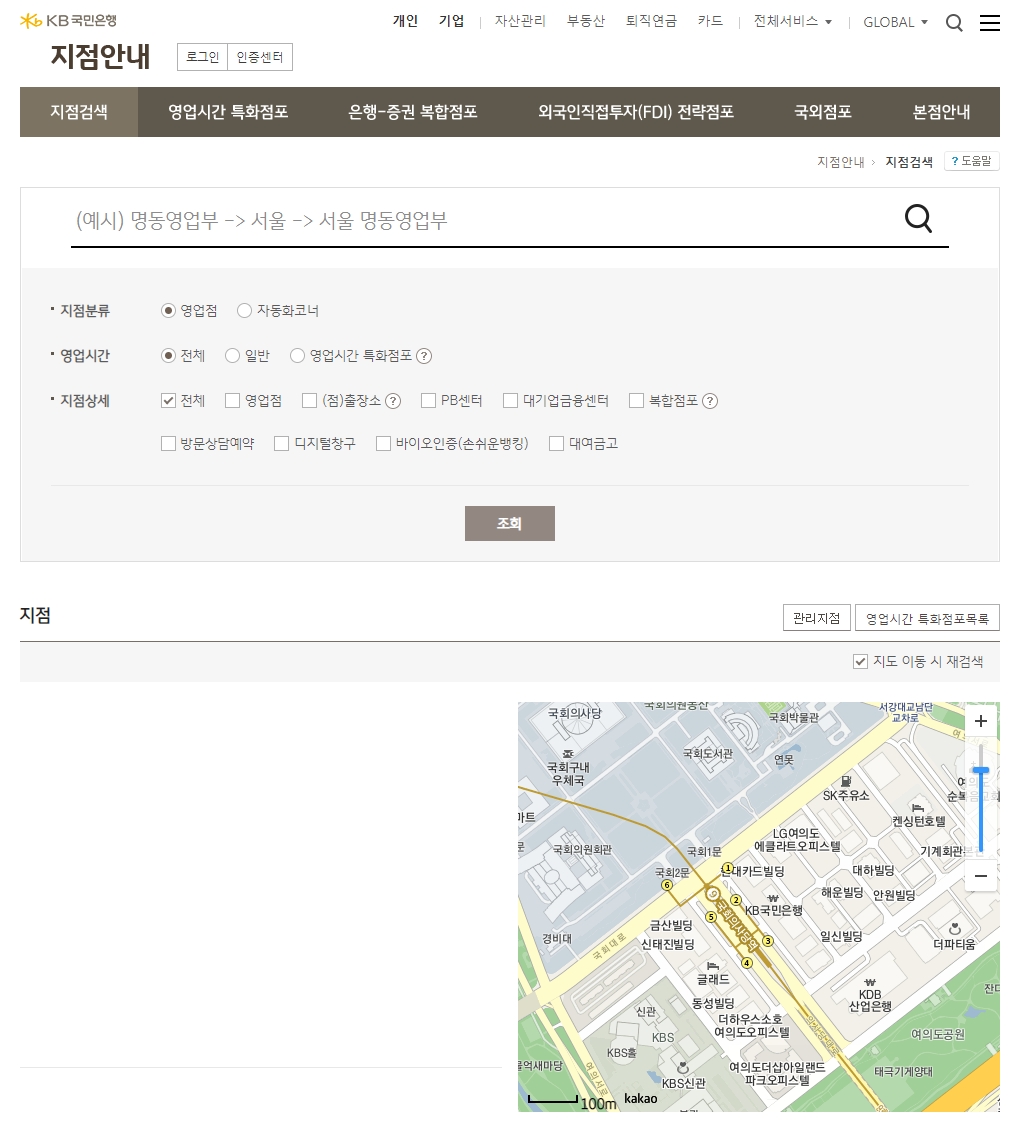The height and width of the screenshot is (1131, 1025).
Task: Click the 더파티움 icon on the map
Action: pyautogui.click(x=954, y=928)
